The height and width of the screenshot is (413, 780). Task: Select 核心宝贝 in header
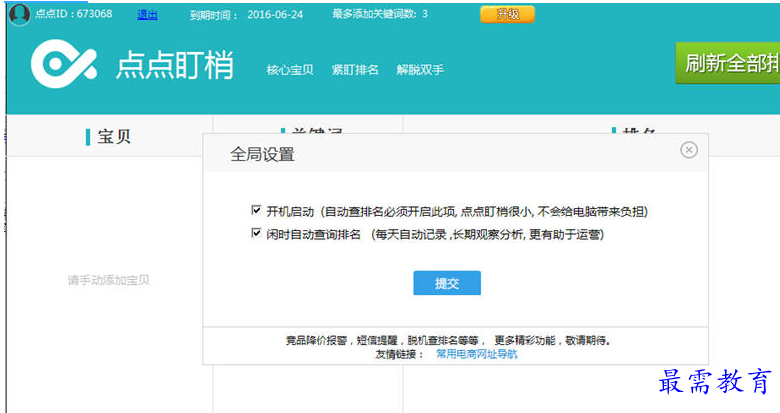290,70
